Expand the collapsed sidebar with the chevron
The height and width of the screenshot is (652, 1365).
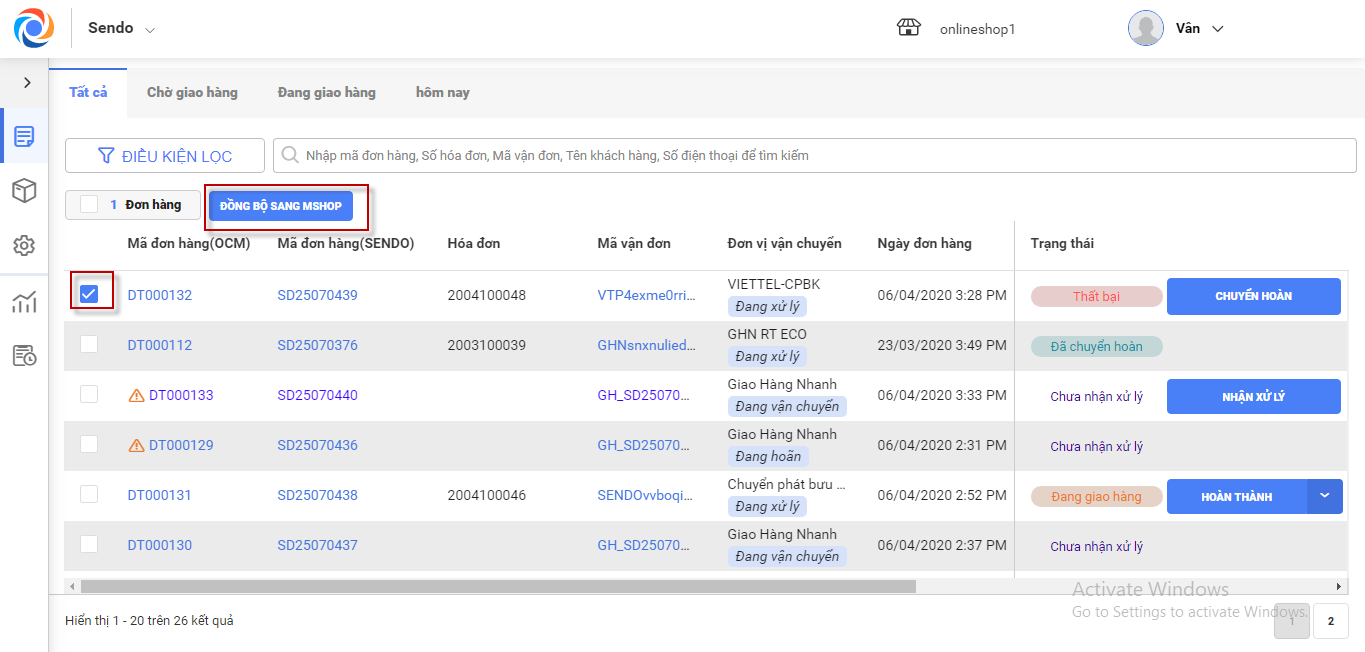pyautogui.click(x=27, y=82)
